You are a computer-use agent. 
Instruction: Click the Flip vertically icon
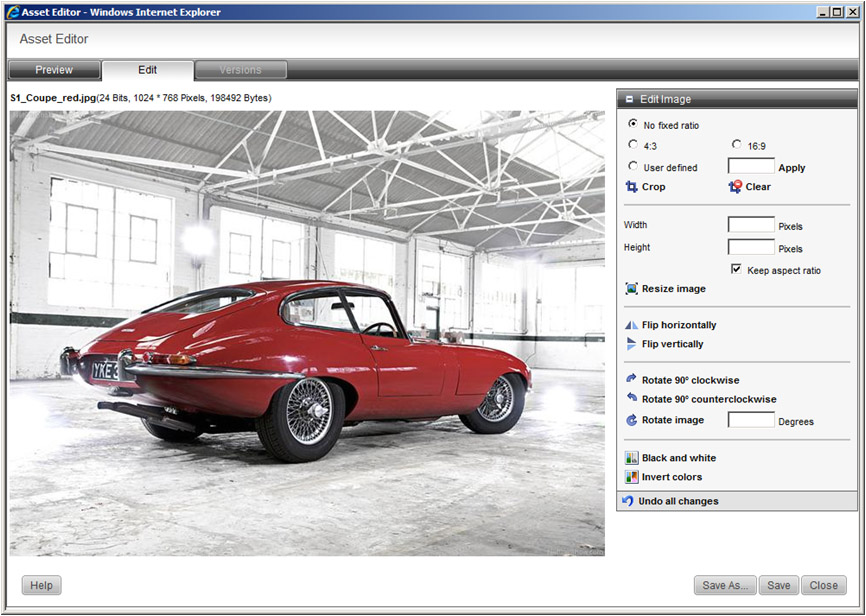(631, 344)
